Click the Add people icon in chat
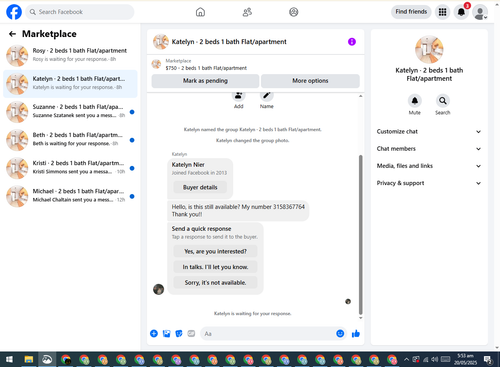This screenshot has width=500, height=367. (x=238, y=96)
